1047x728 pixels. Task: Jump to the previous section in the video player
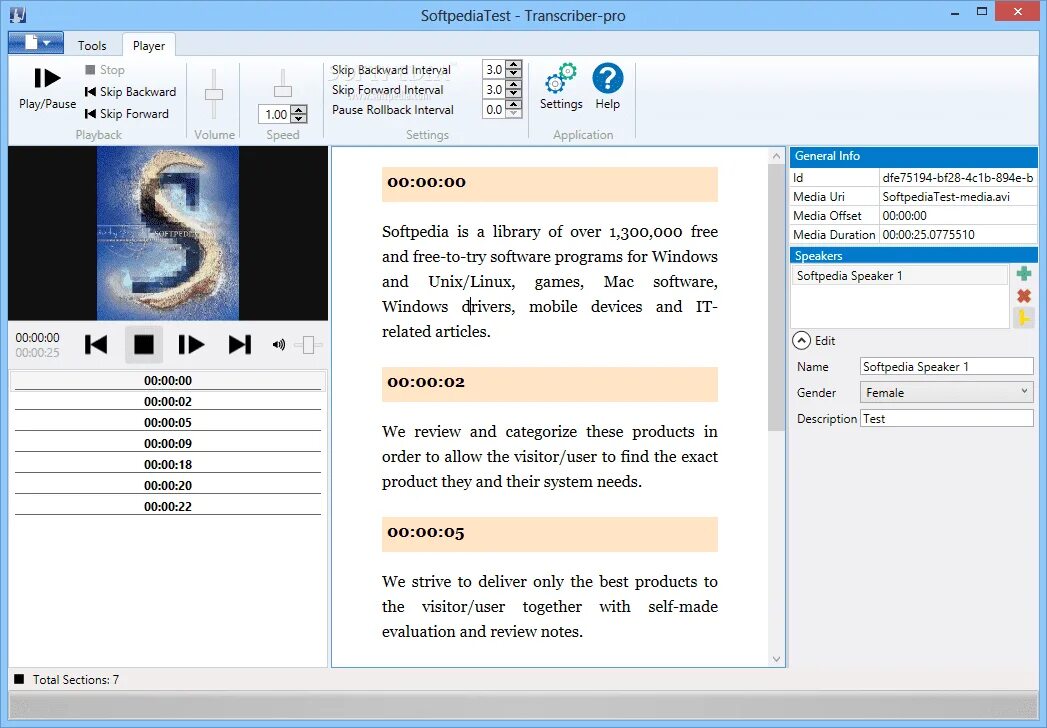point(96,345)
